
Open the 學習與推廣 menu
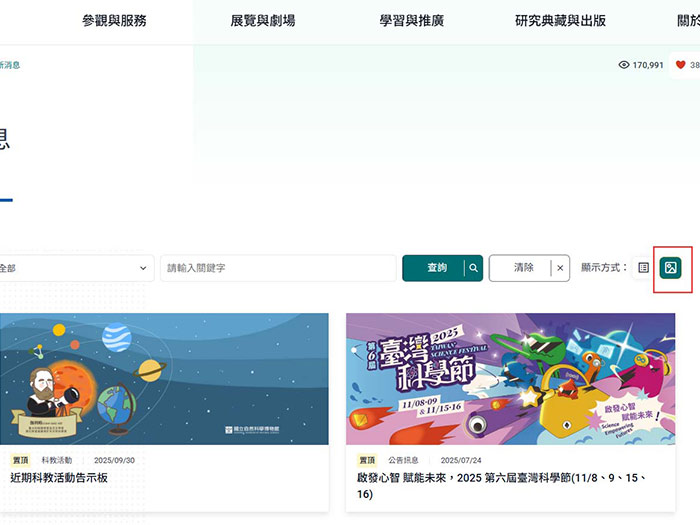click(412, 21)
